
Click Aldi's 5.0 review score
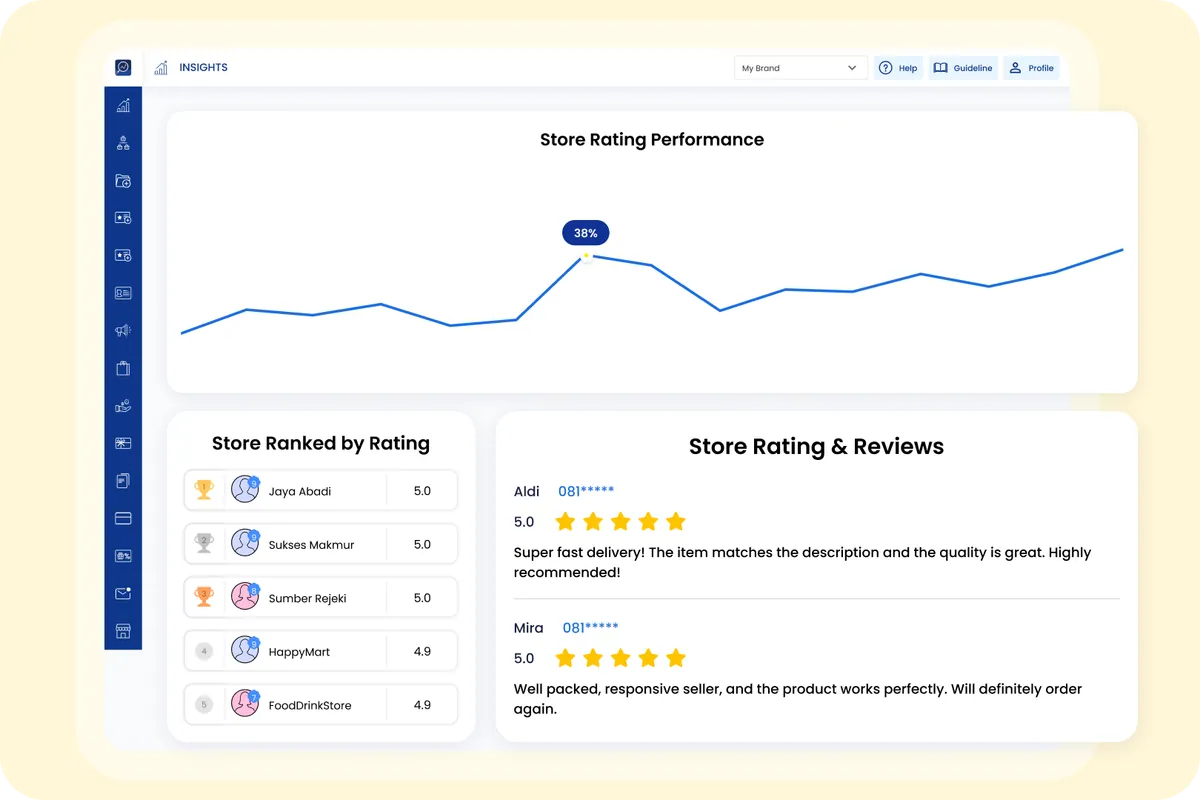click(524, 522)
